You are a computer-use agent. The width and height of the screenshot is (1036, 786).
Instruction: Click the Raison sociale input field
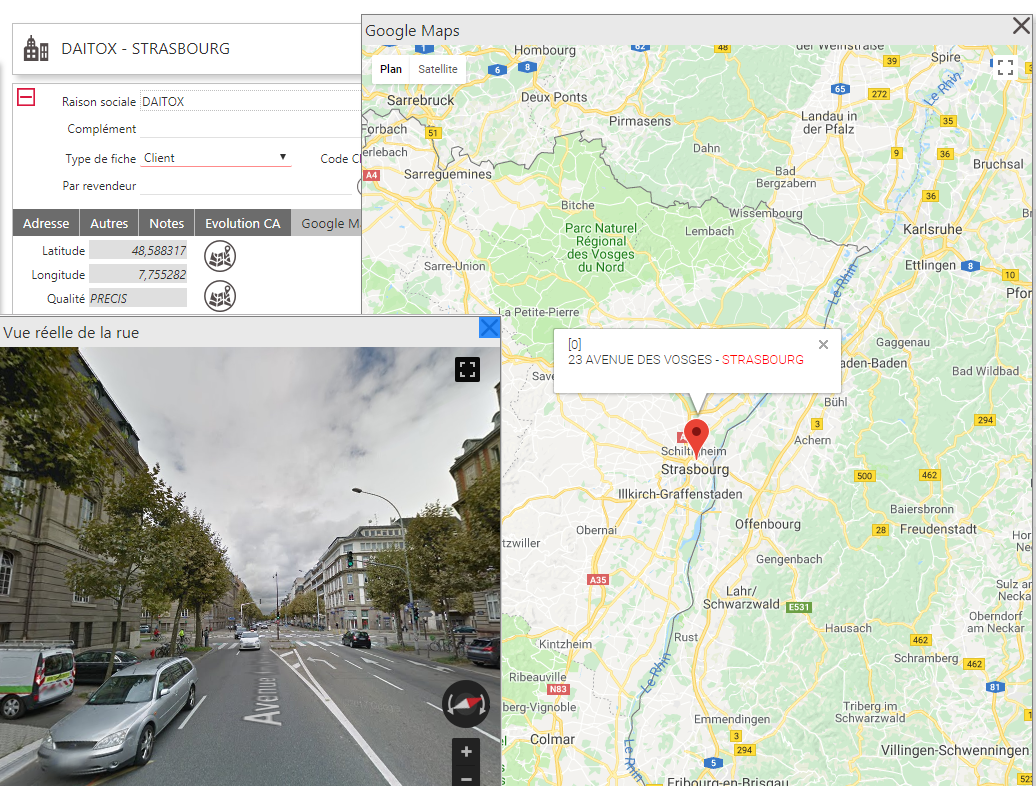click(x=251, y=101)
